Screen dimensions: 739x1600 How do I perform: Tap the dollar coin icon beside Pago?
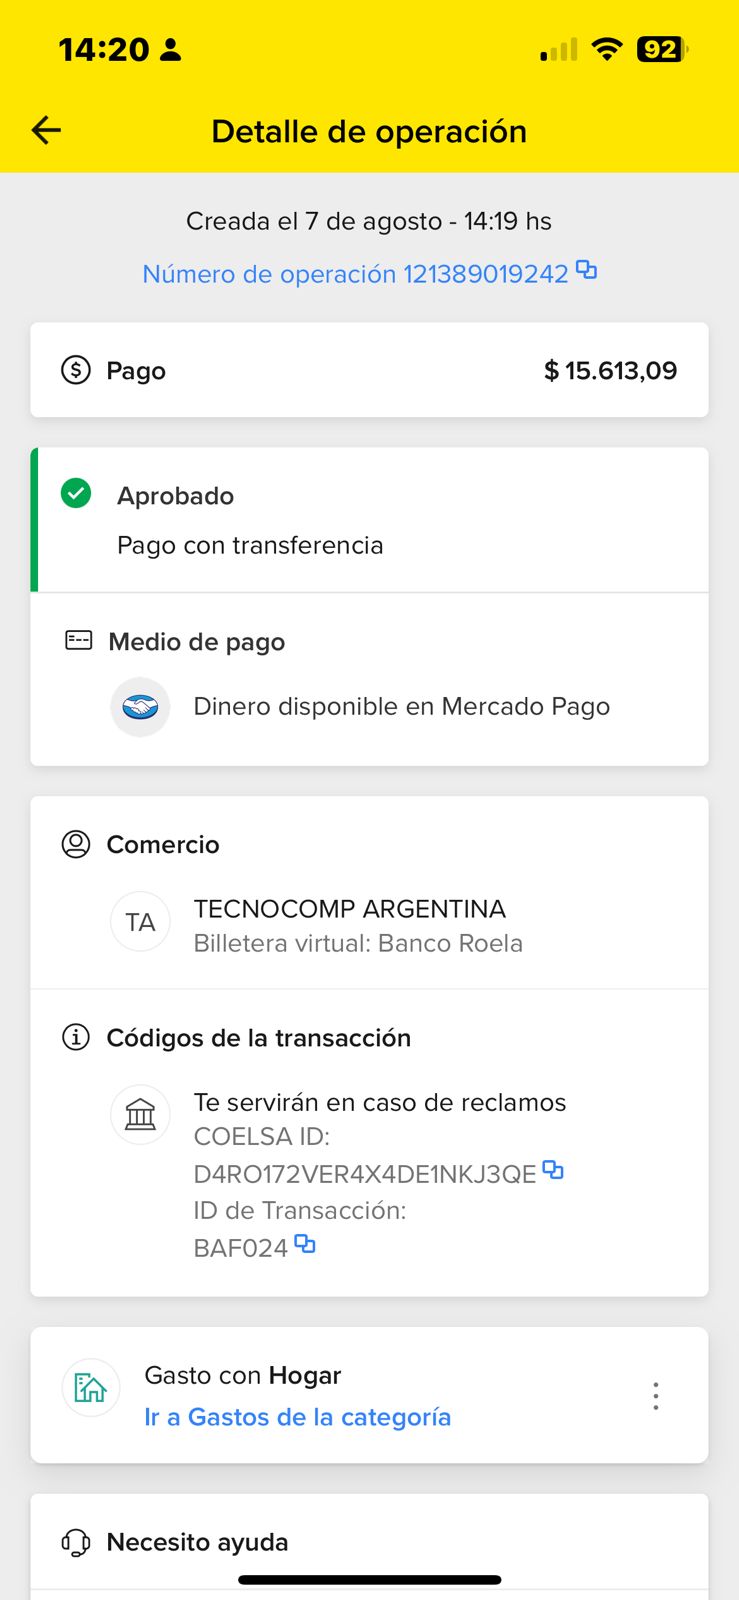[x=76, y=370]
